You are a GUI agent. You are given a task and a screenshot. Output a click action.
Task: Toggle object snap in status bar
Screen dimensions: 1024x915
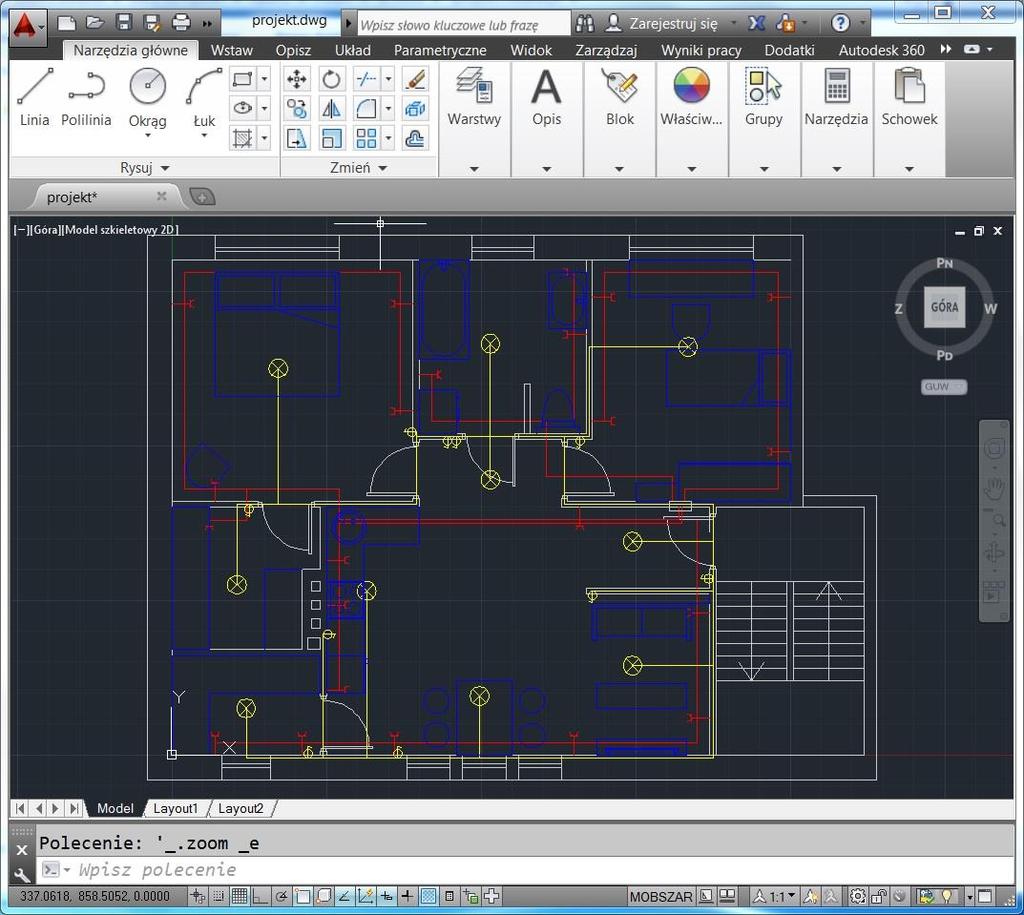[302, 896]
